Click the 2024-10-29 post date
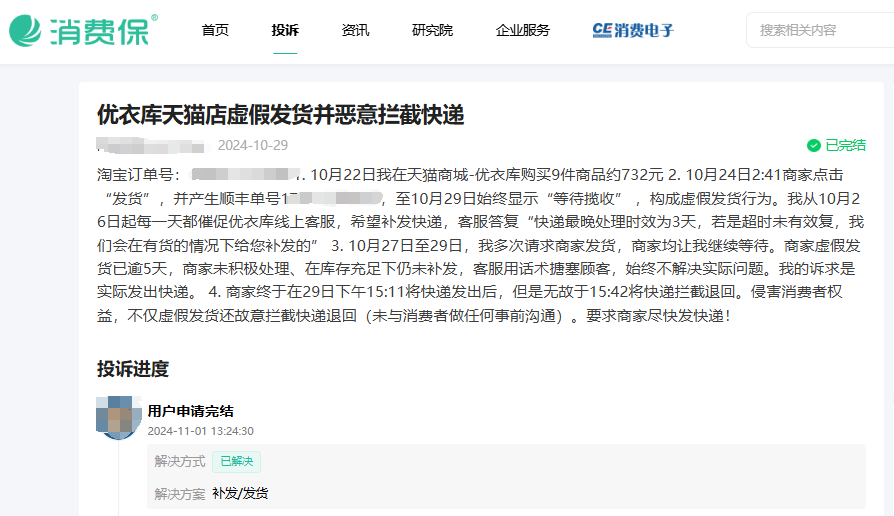This screenshot has width=894, height=516. (253, 145)
